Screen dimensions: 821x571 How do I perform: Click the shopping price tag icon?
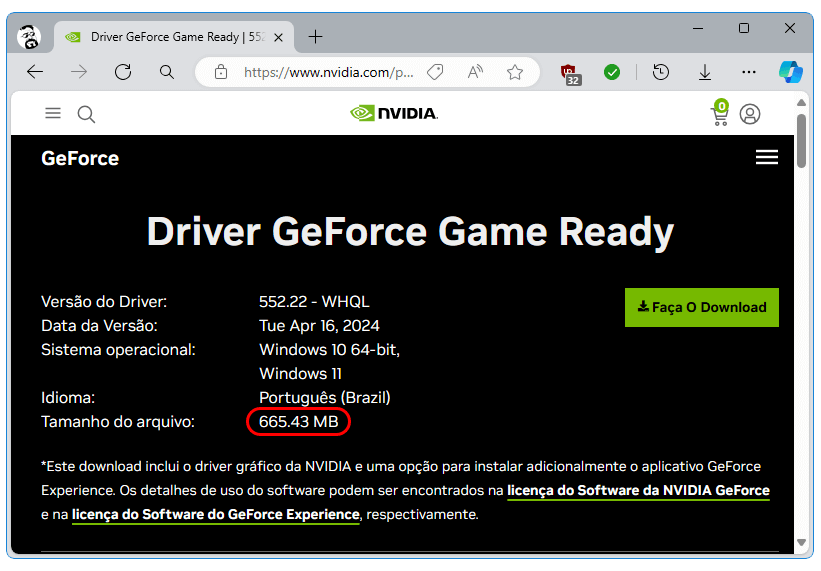coord(435,72)
